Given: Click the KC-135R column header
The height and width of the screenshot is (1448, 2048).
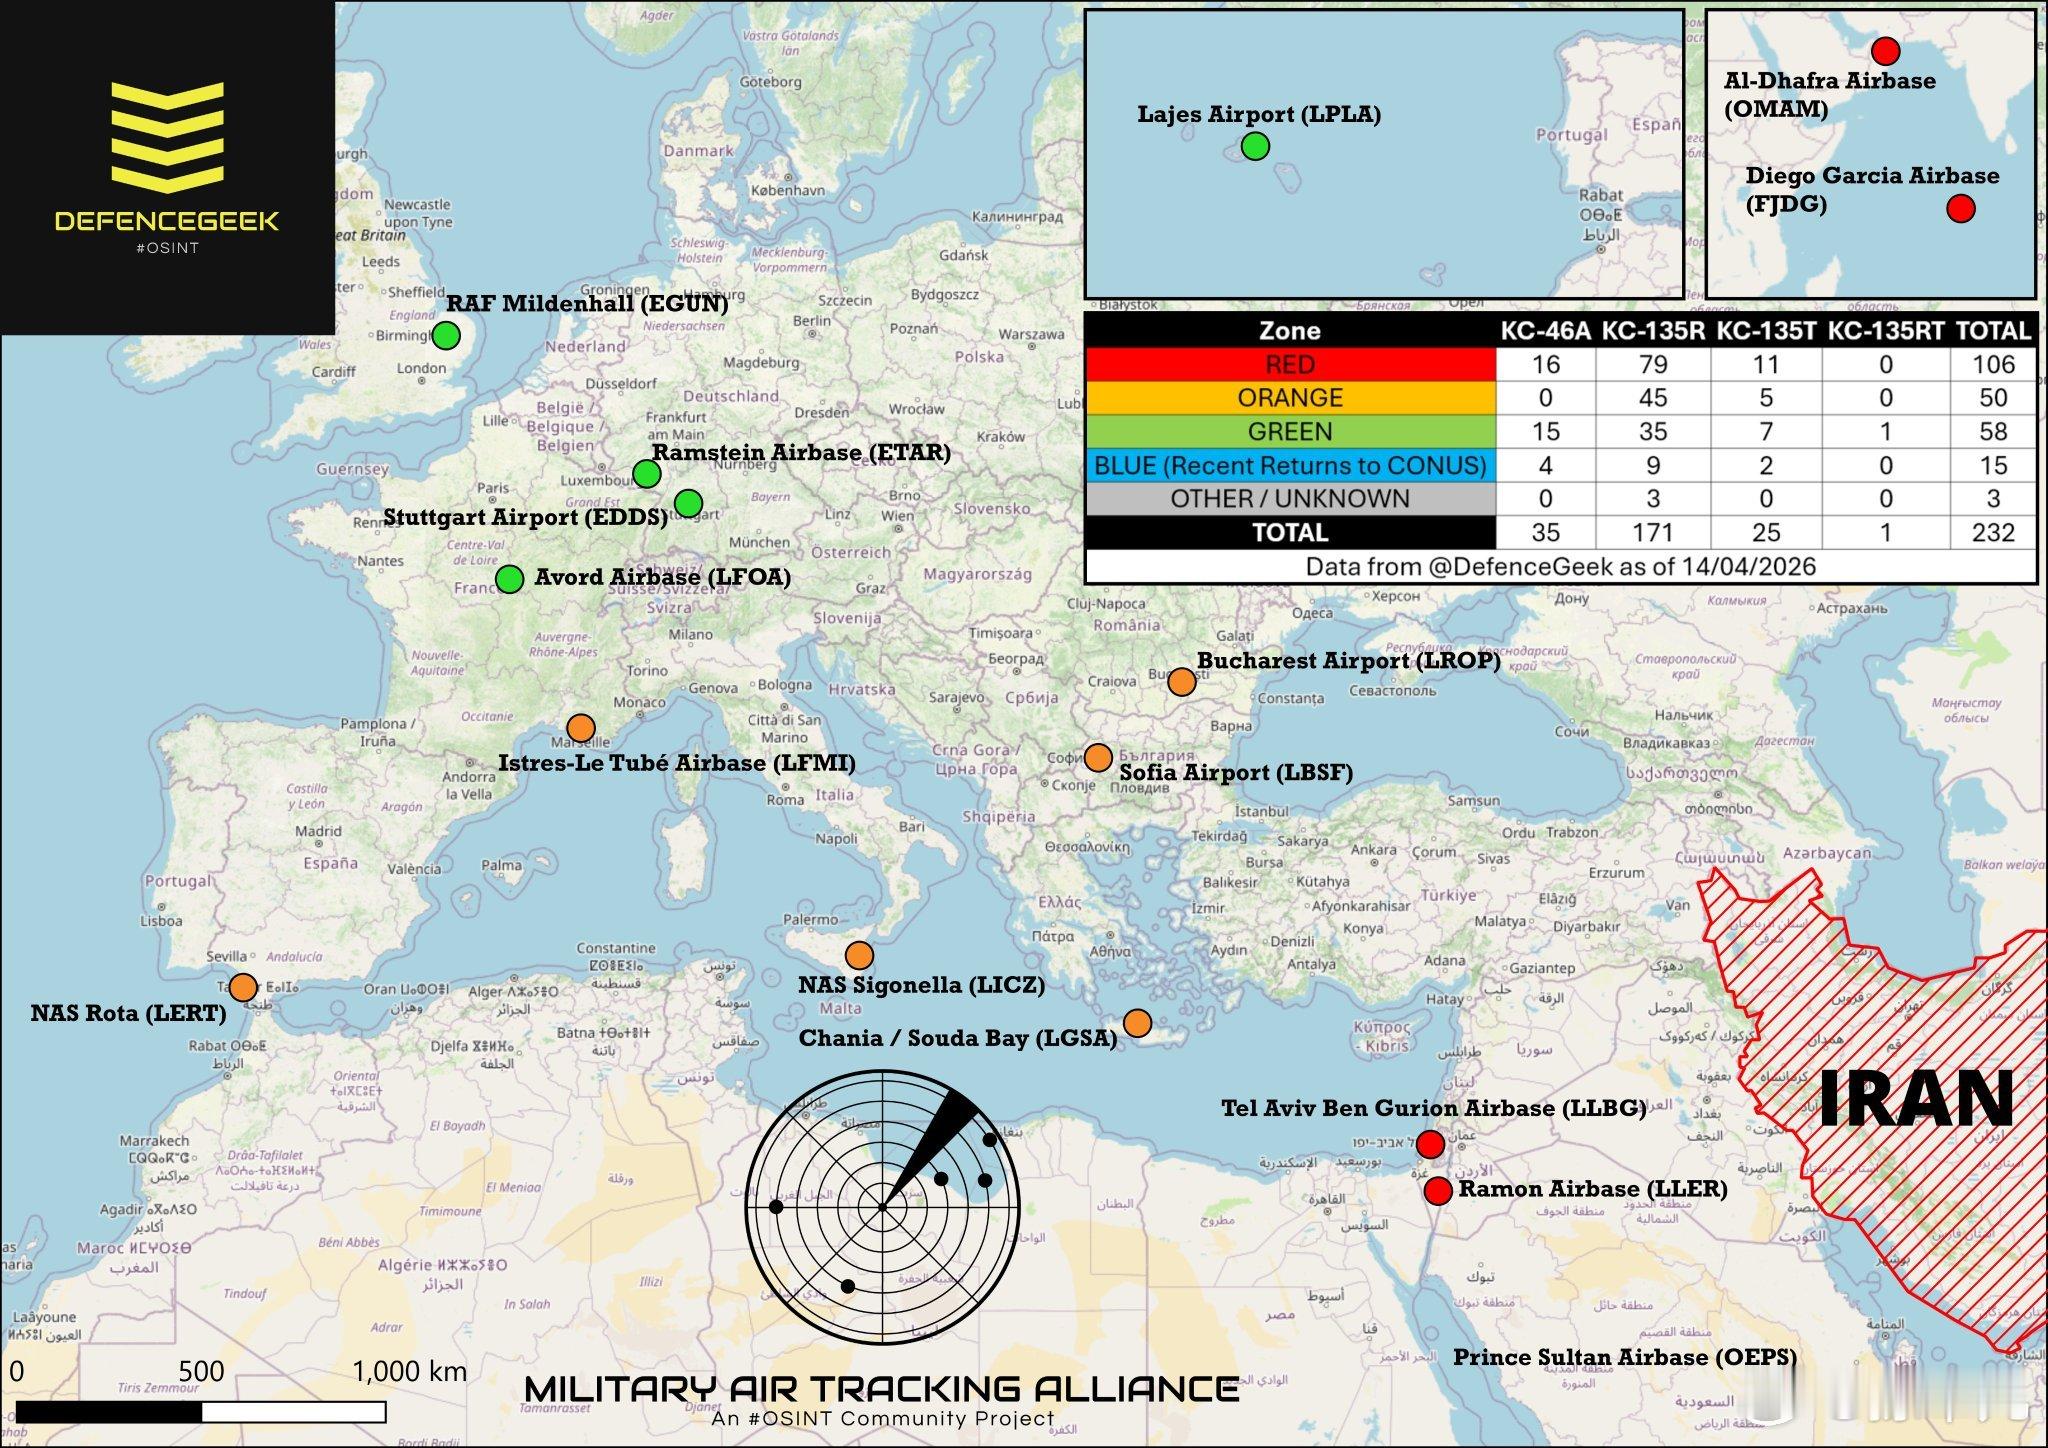Looking at the screenshot, I should [1652, 331].
